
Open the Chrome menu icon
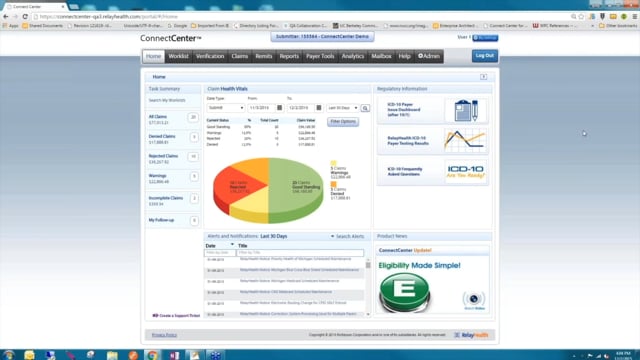coord(635,17)
